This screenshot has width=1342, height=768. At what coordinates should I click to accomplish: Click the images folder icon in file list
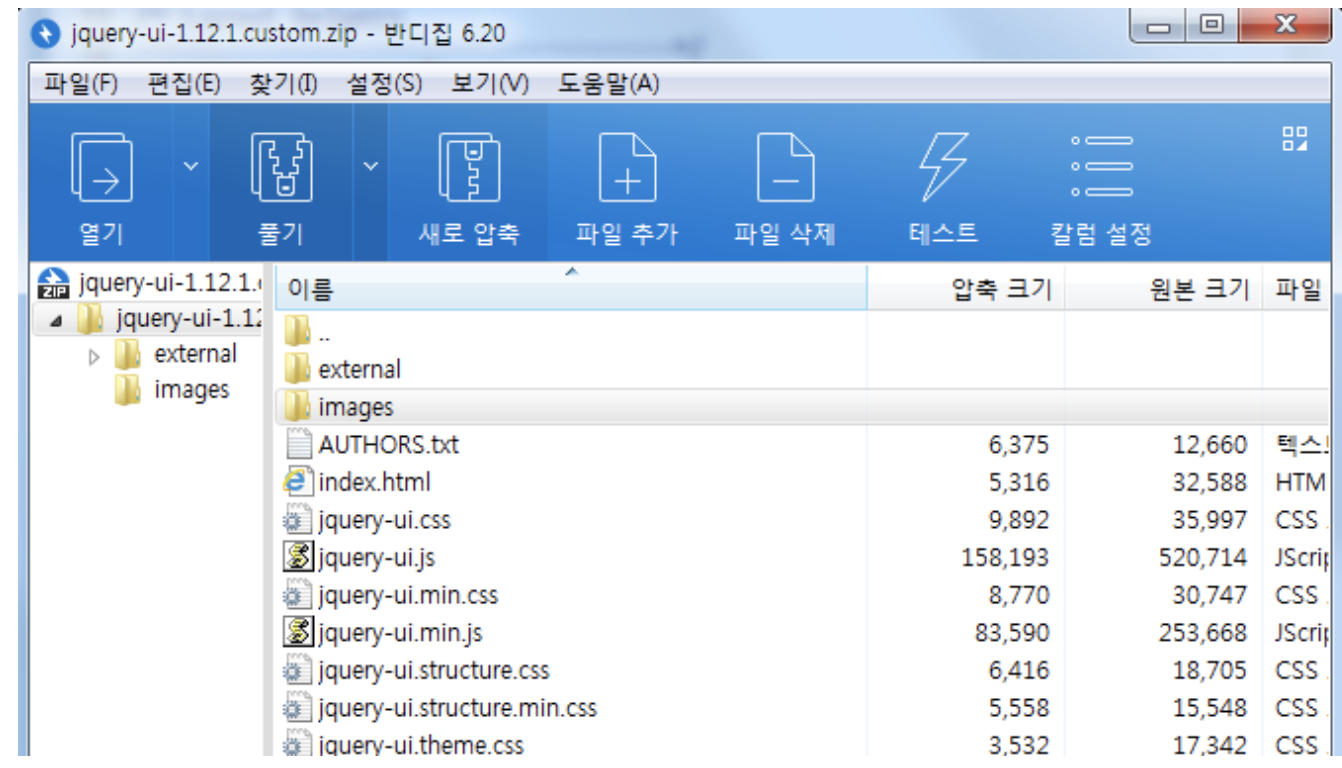click(297, 407)
